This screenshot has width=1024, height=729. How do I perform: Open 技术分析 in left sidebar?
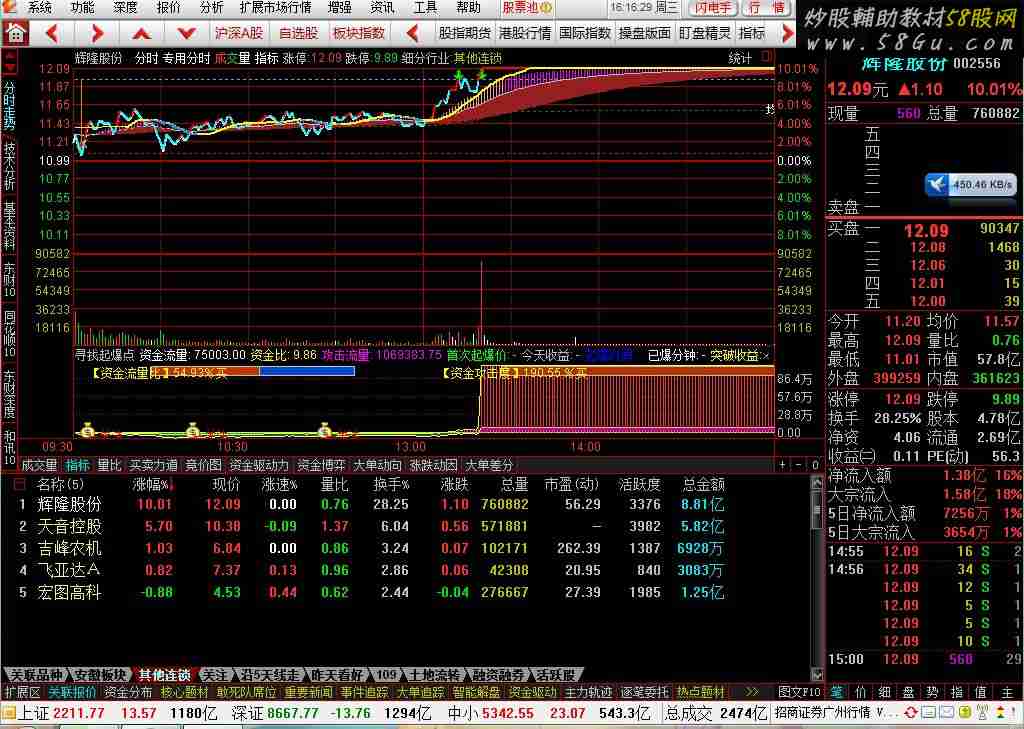click(x=9, y=166)
